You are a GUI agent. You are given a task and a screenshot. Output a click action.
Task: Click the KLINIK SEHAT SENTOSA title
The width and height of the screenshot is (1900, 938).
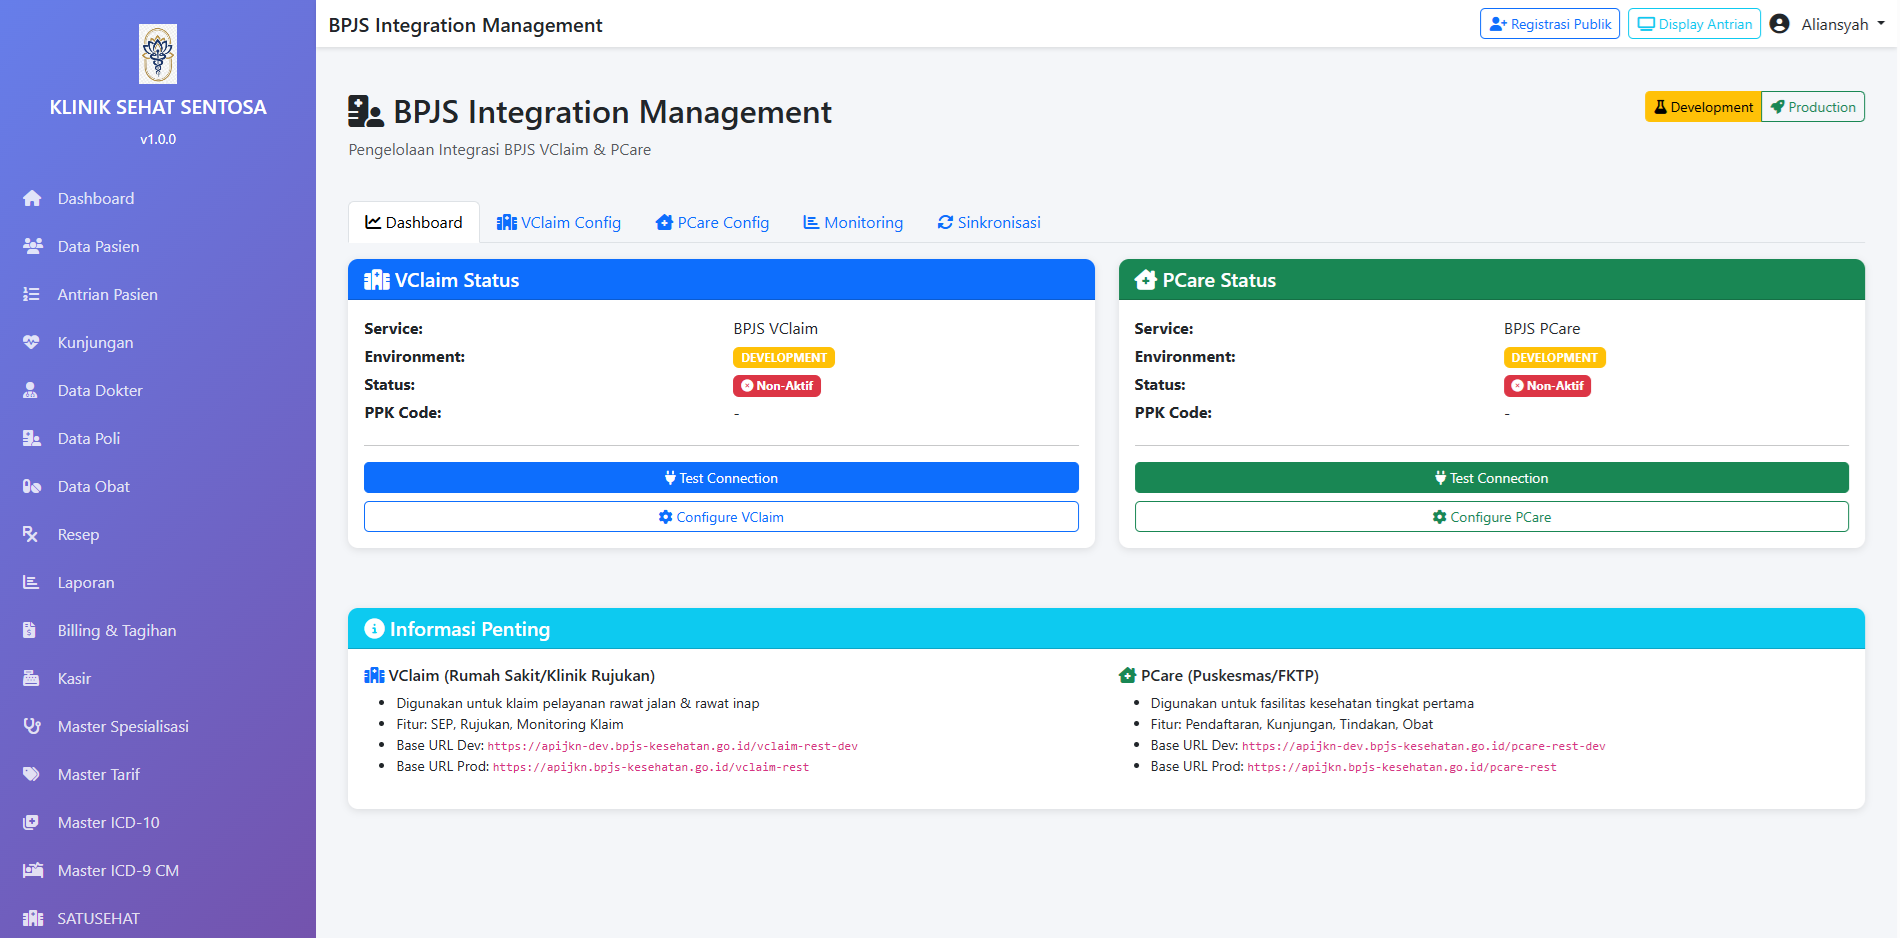pyautogui.click(x=158, y=107)
